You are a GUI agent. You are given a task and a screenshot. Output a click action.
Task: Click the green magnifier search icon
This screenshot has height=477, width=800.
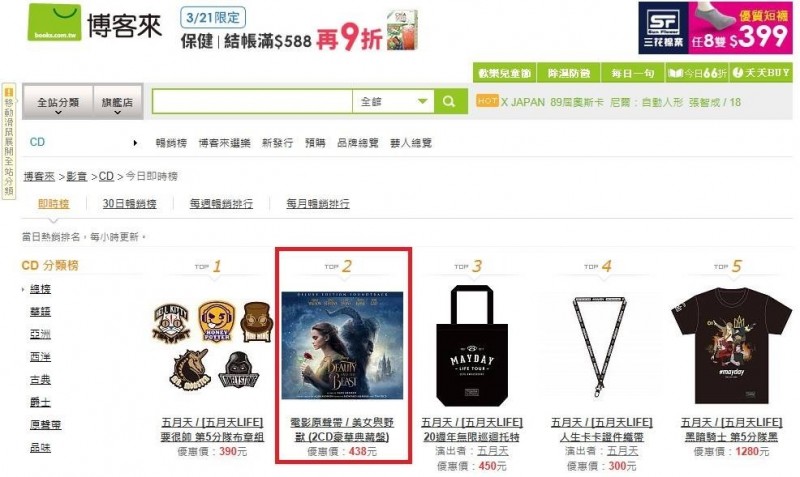click(450, 102)
